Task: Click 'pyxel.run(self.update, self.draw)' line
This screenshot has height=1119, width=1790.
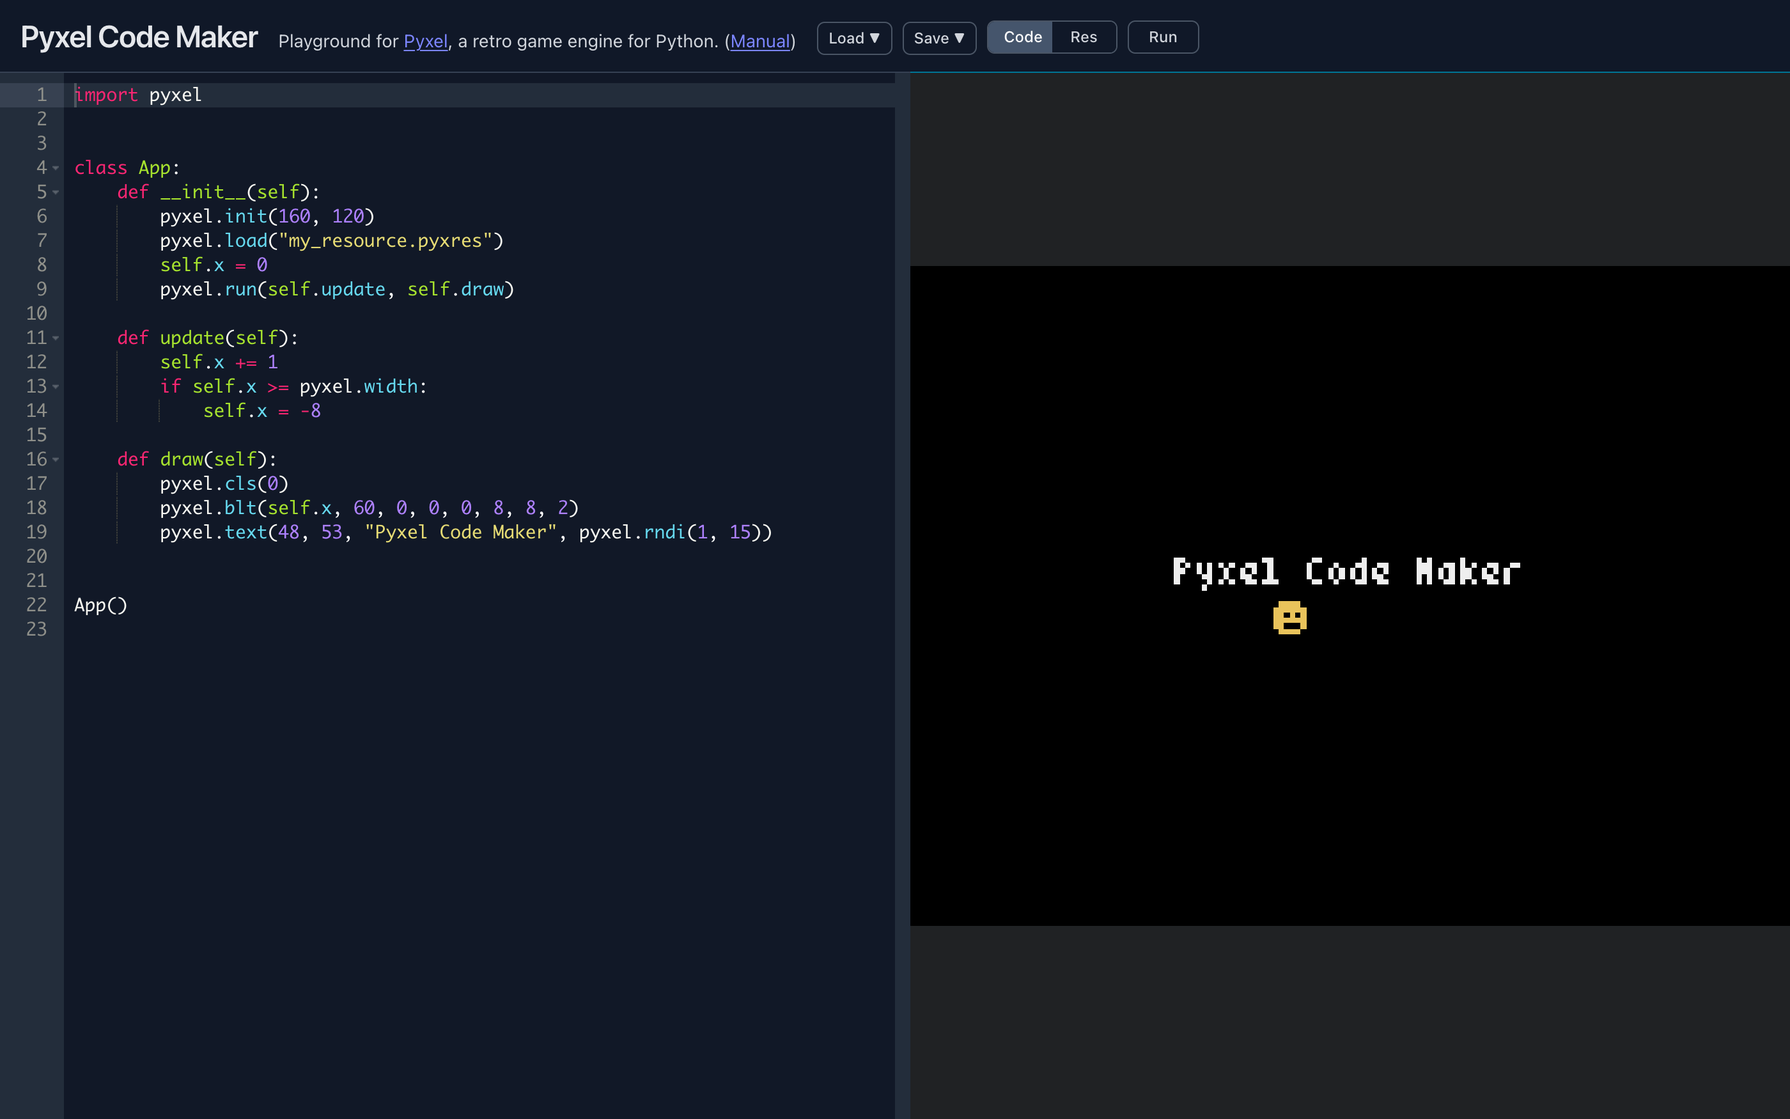Action: click(337, 289)
